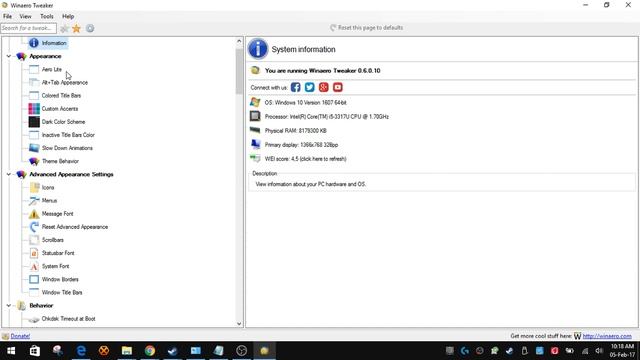Click the Primary display line
Screen dimensions: 640x360
pyautogui.click(x=301, y=145)
